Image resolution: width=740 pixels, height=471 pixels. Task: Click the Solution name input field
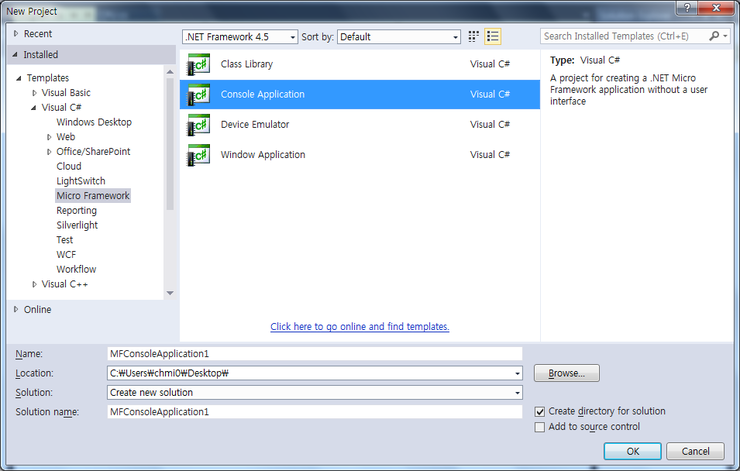click(315, 412)
